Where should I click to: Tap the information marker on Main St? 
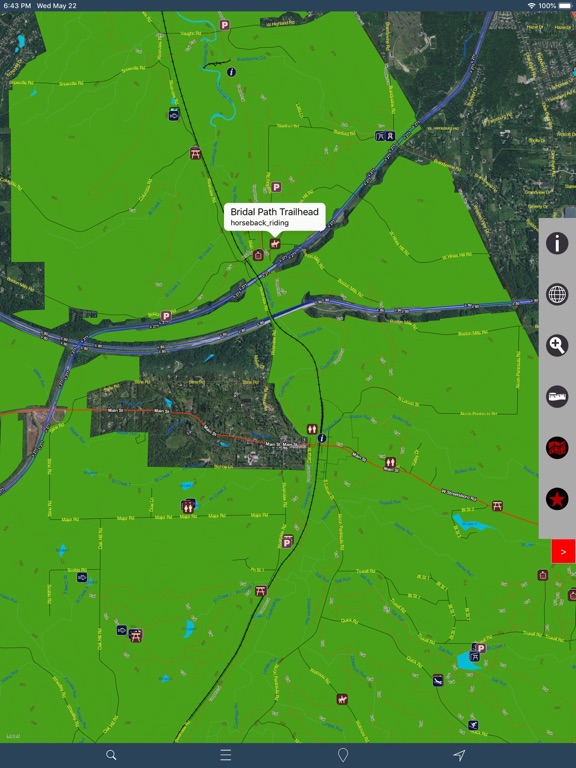[322, 438]
